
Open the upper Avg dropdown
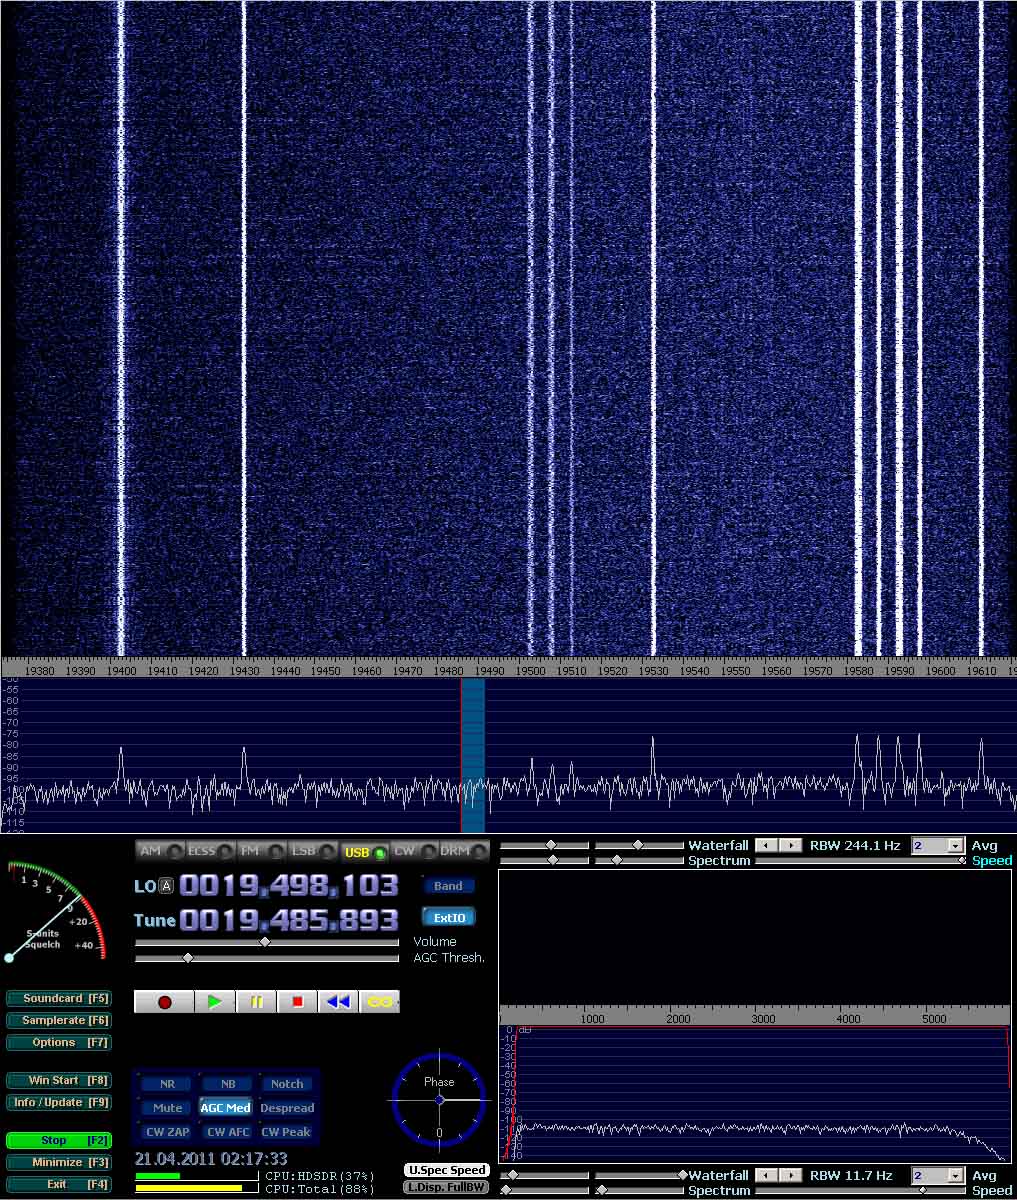click(x=955, y=846)
